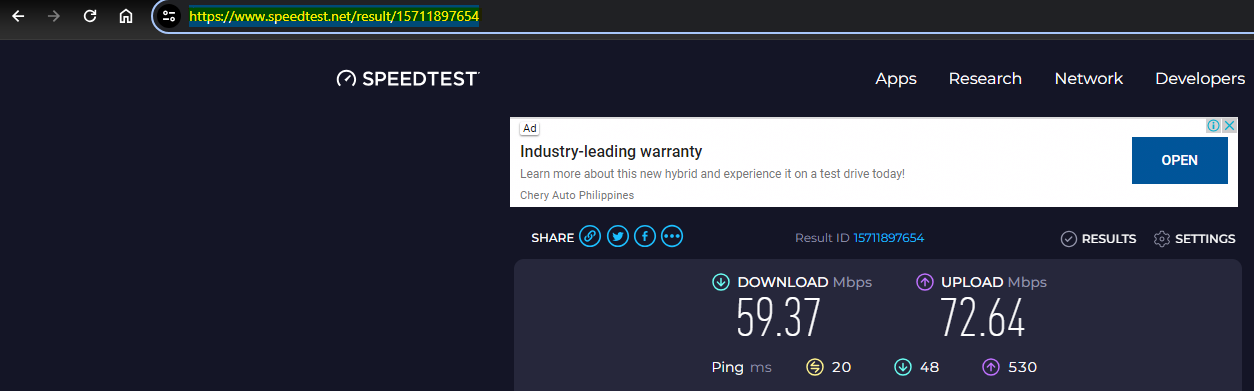Viewport: 1254px width, 391px height.
Task: Click the Chery Auto Philippines advertiser text
Action: (577, 195)
